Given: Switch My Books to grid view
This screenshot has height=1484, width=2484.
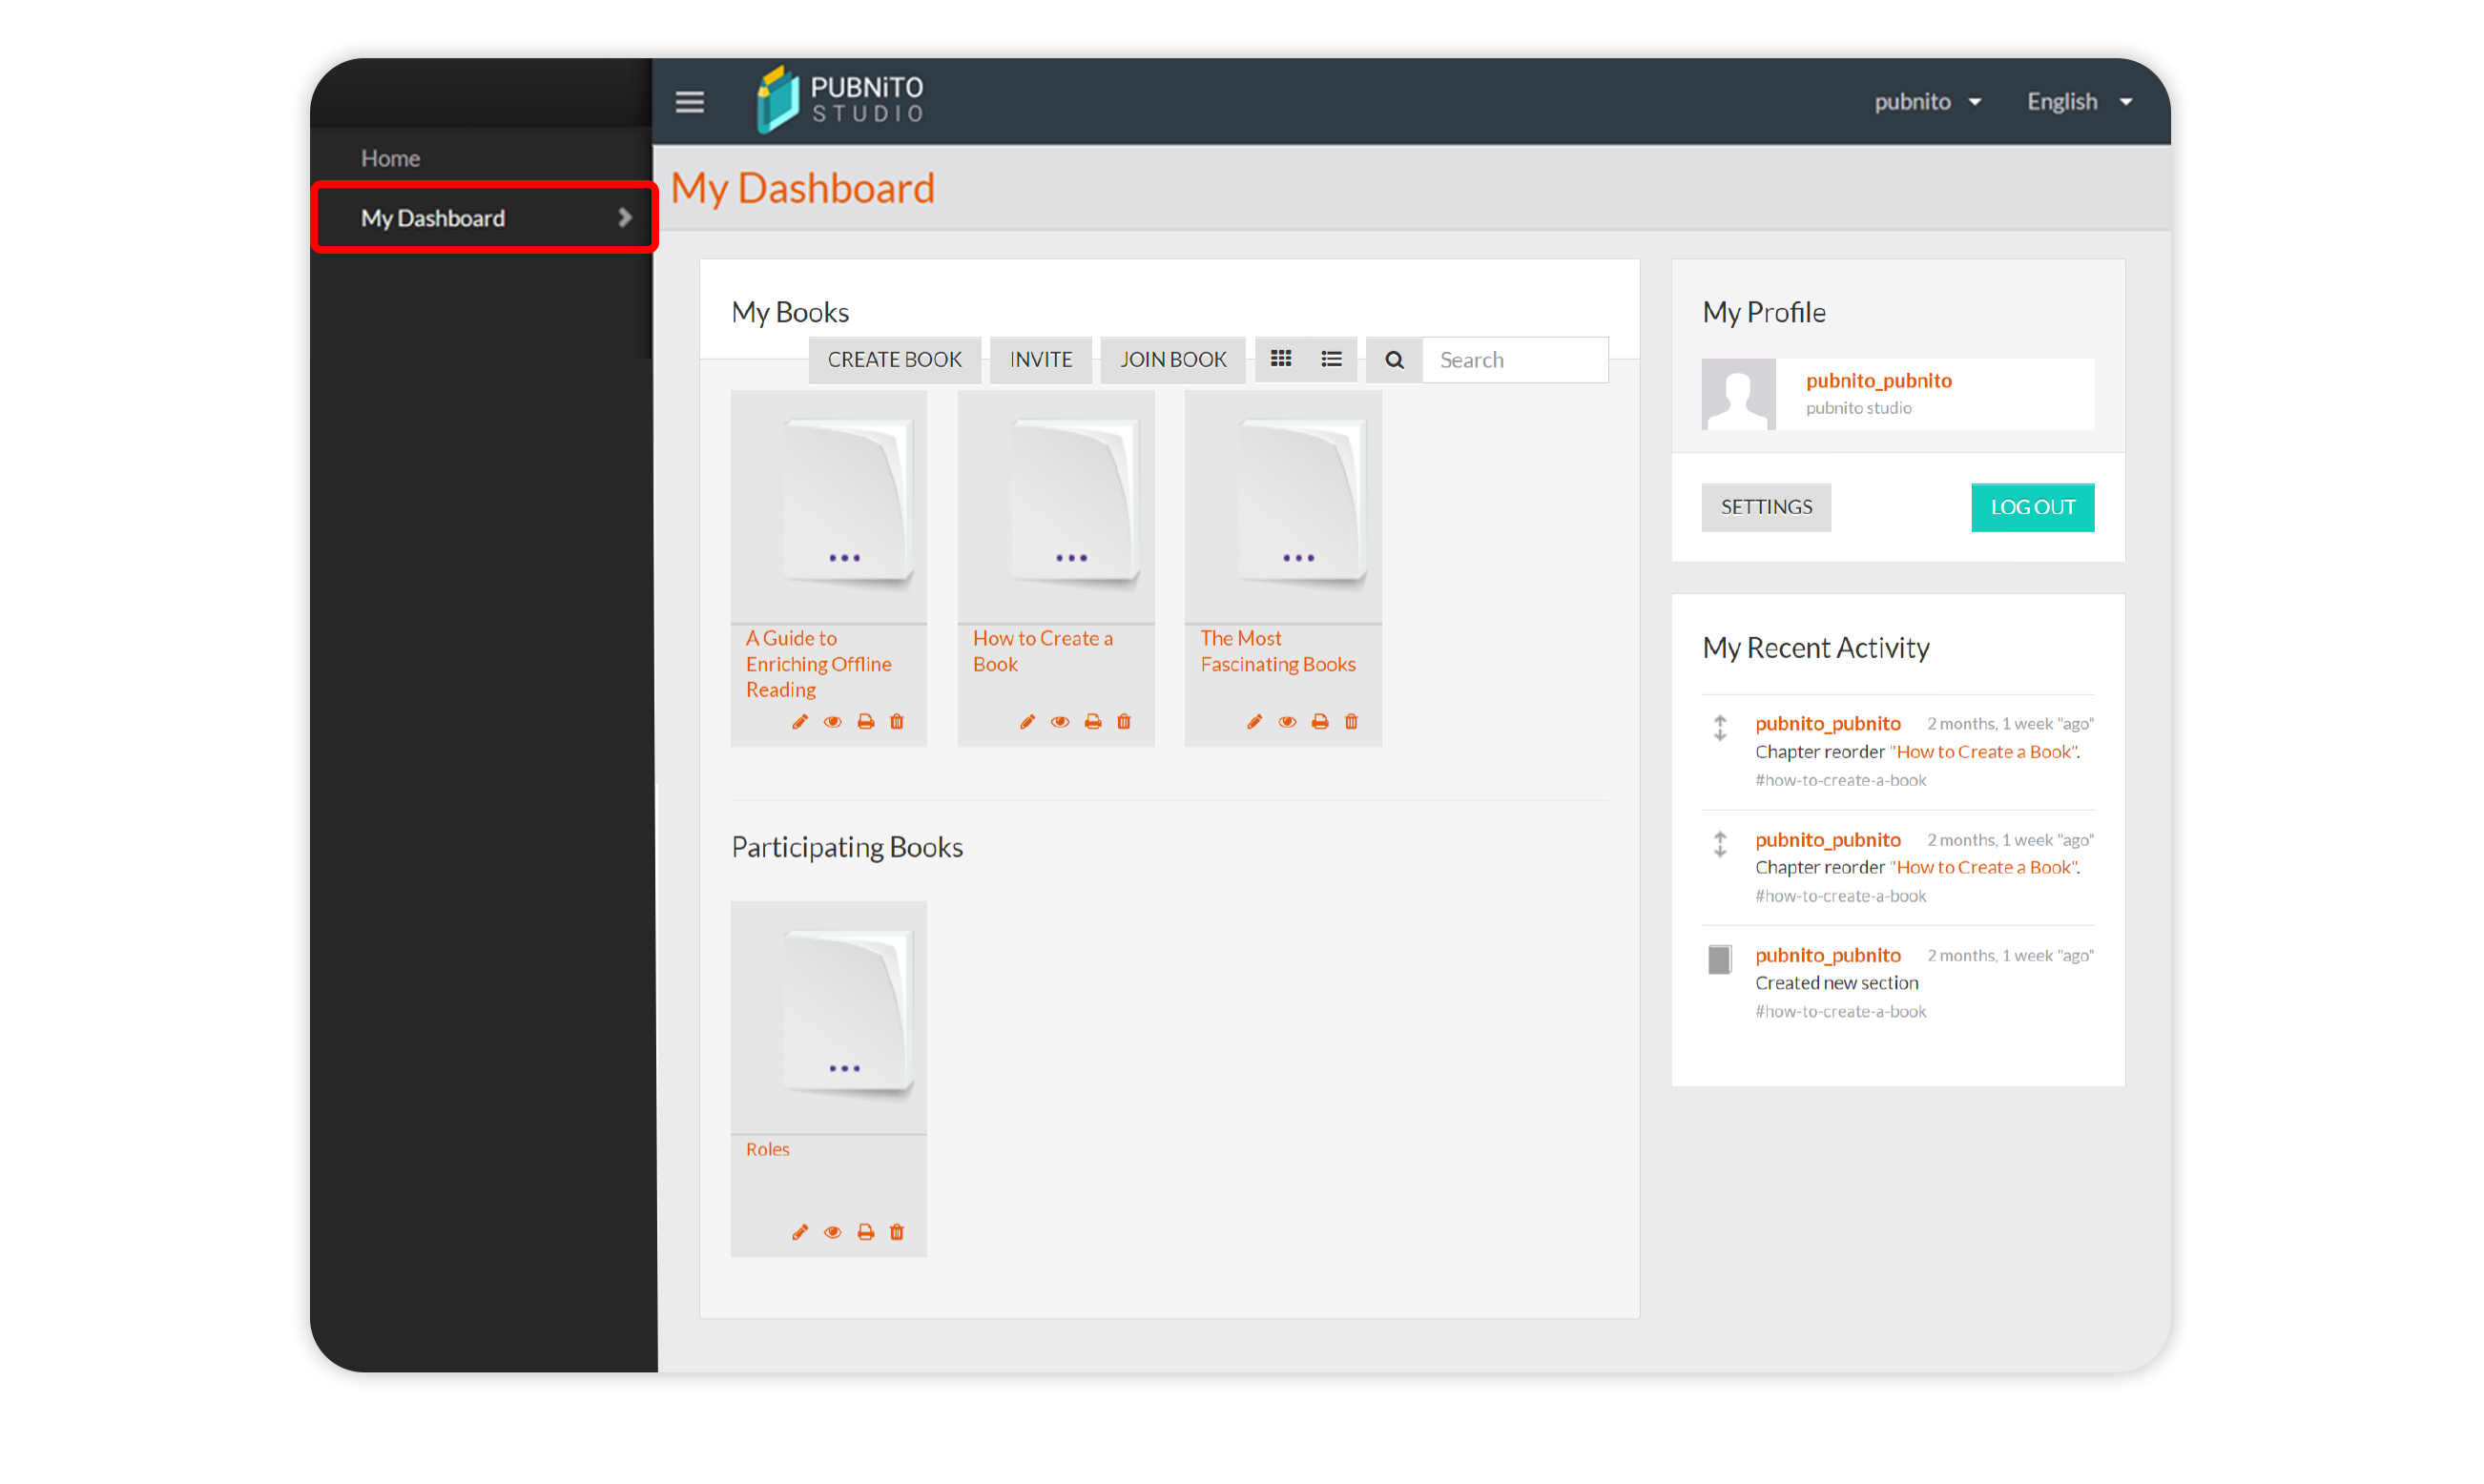Looking at the screenshot, I should point(1281,359).
